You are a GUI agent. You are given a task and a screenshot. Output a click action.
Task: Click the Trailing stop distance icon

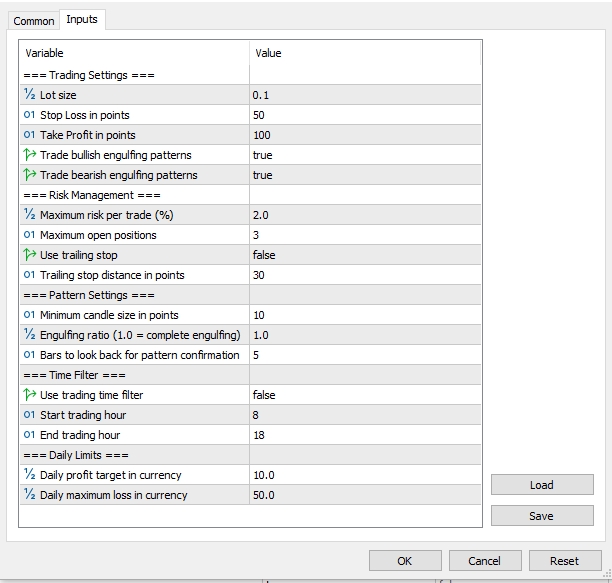coord(30,274)
